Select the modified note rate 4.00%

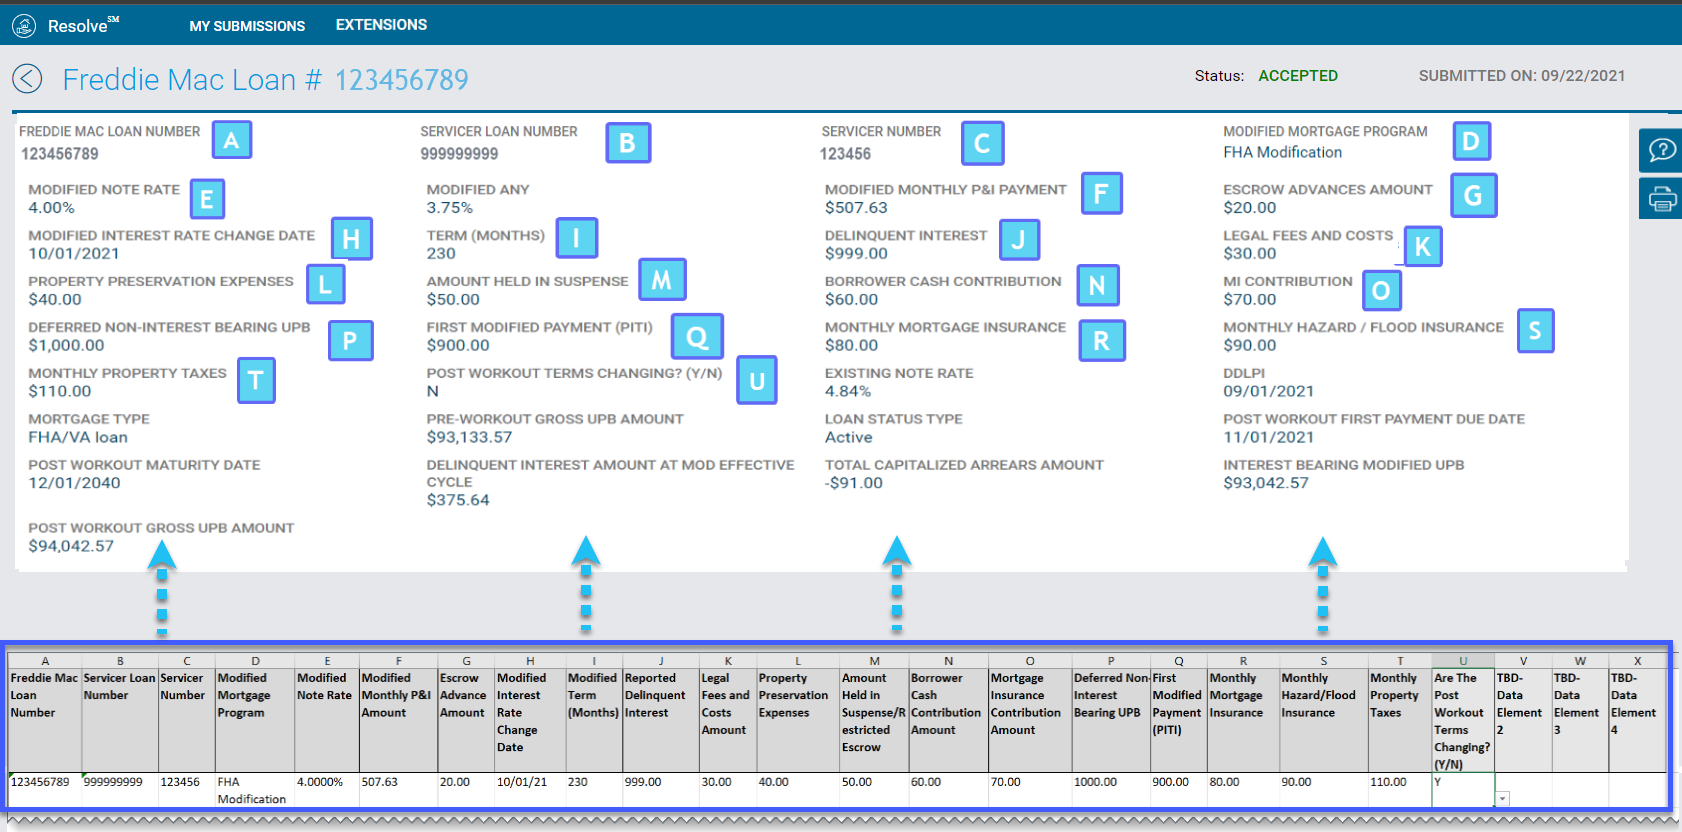click(52, 208)
